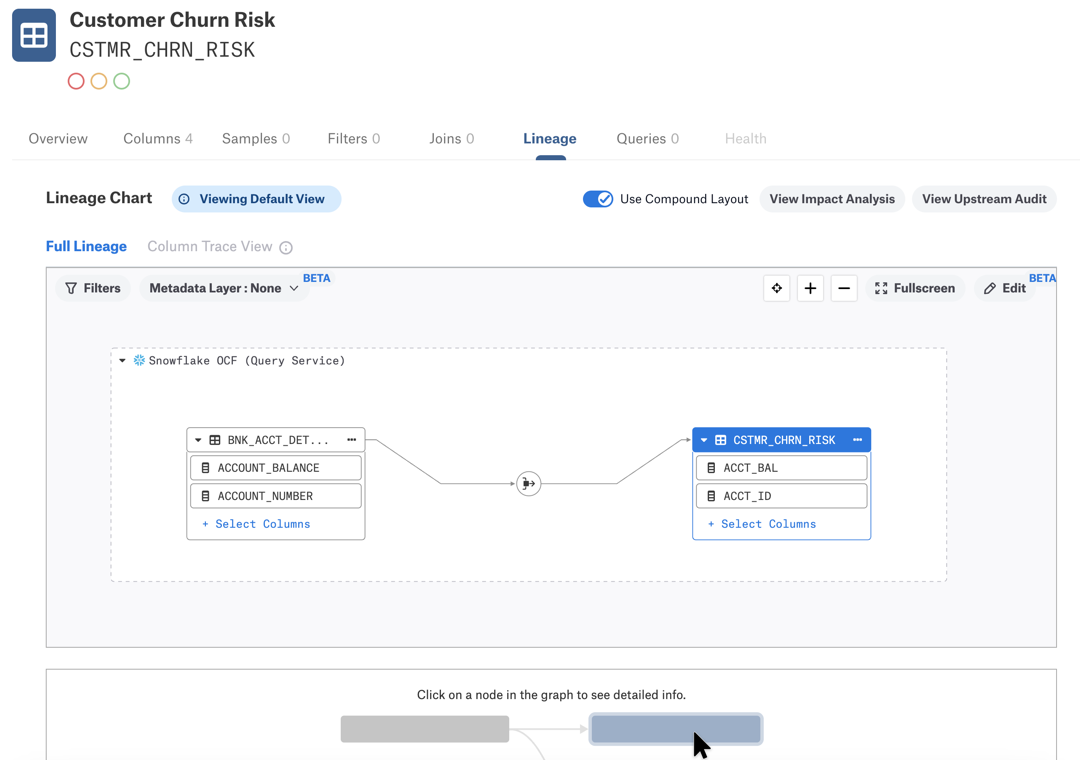Click Select Columns under BNK_ACCT_DET

[256, 524]
